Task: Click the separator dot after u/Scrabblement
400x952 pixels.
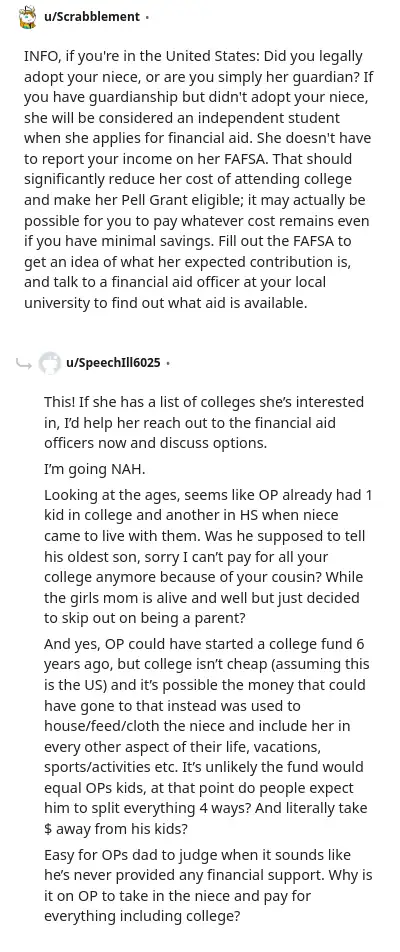Action: pos(147,18)
